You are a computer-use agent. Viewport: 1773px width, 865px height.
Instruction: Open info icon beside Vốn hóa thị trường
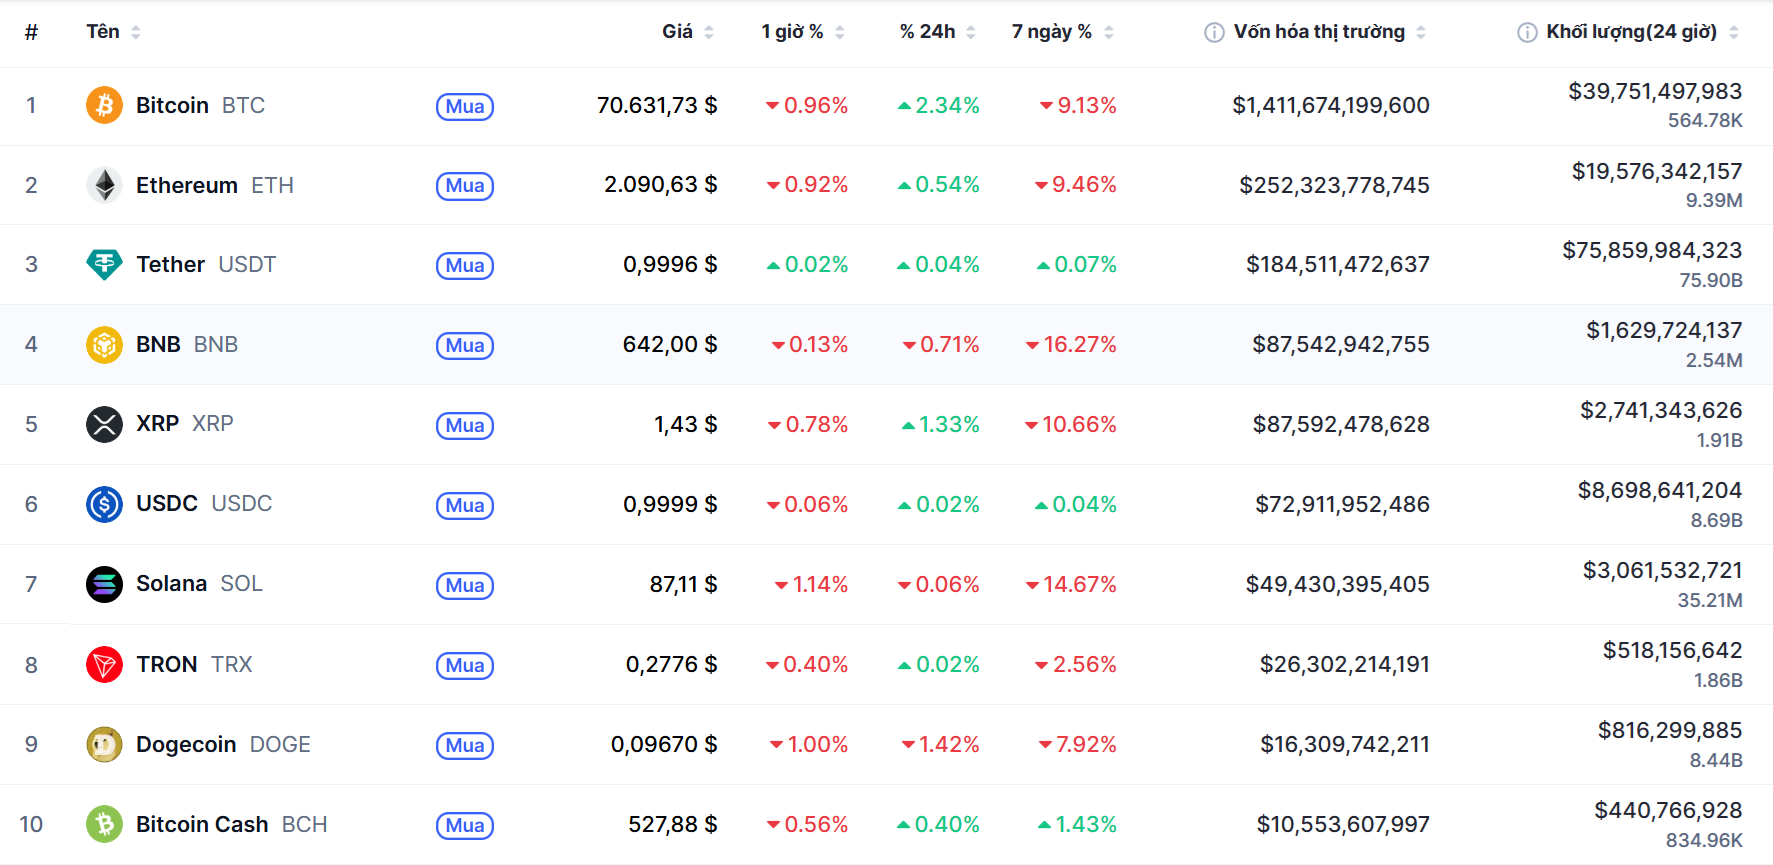tap(1214, 32)
